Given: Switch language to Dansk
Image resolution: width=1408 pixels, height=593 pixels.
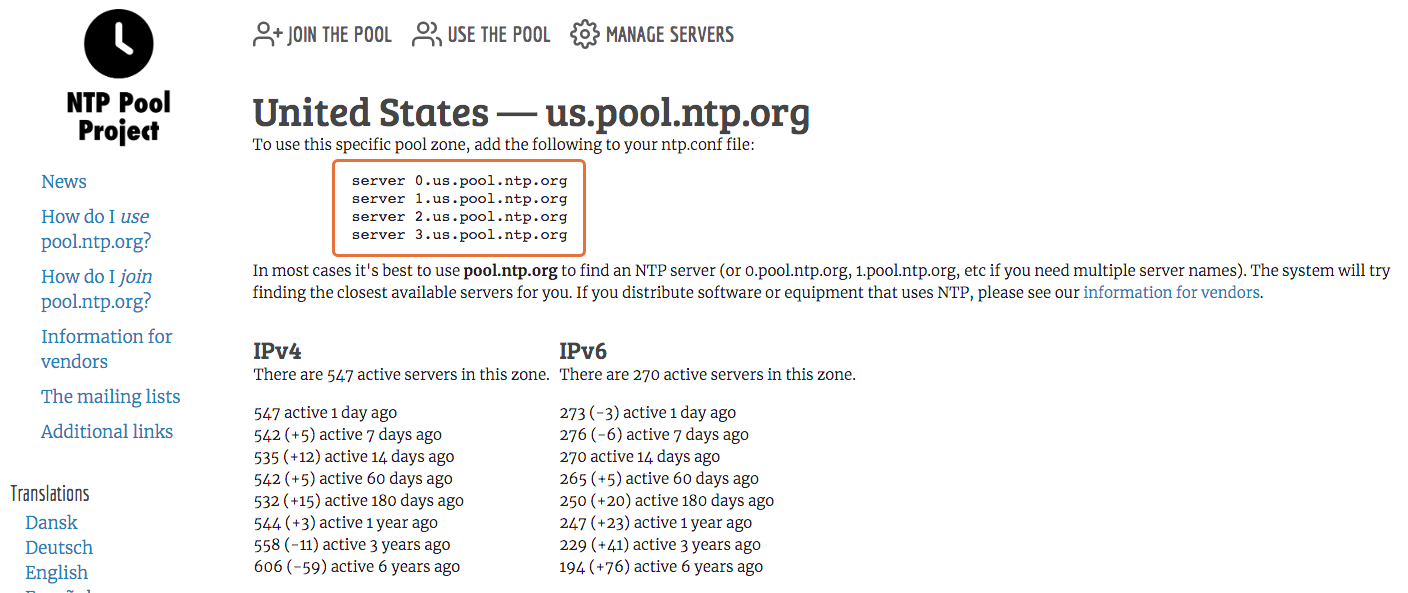Looking at the screenshot, I should (51, 523).
